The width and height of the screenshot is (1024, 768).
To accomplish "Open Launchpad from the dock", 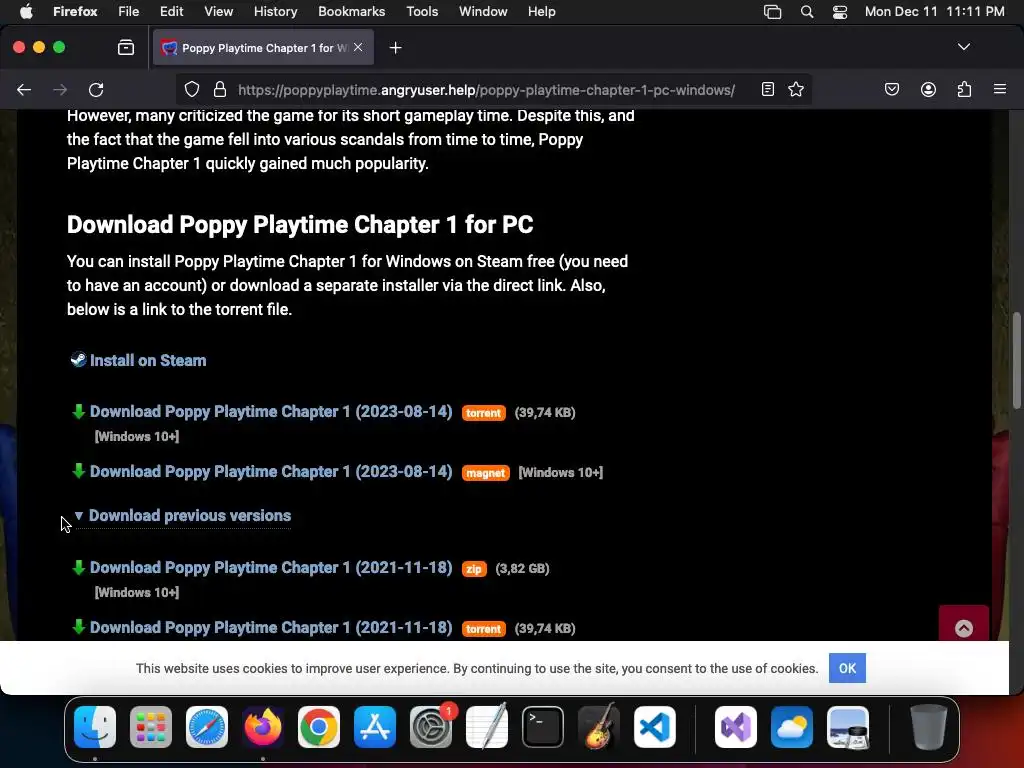I will (x=151, y=727).
